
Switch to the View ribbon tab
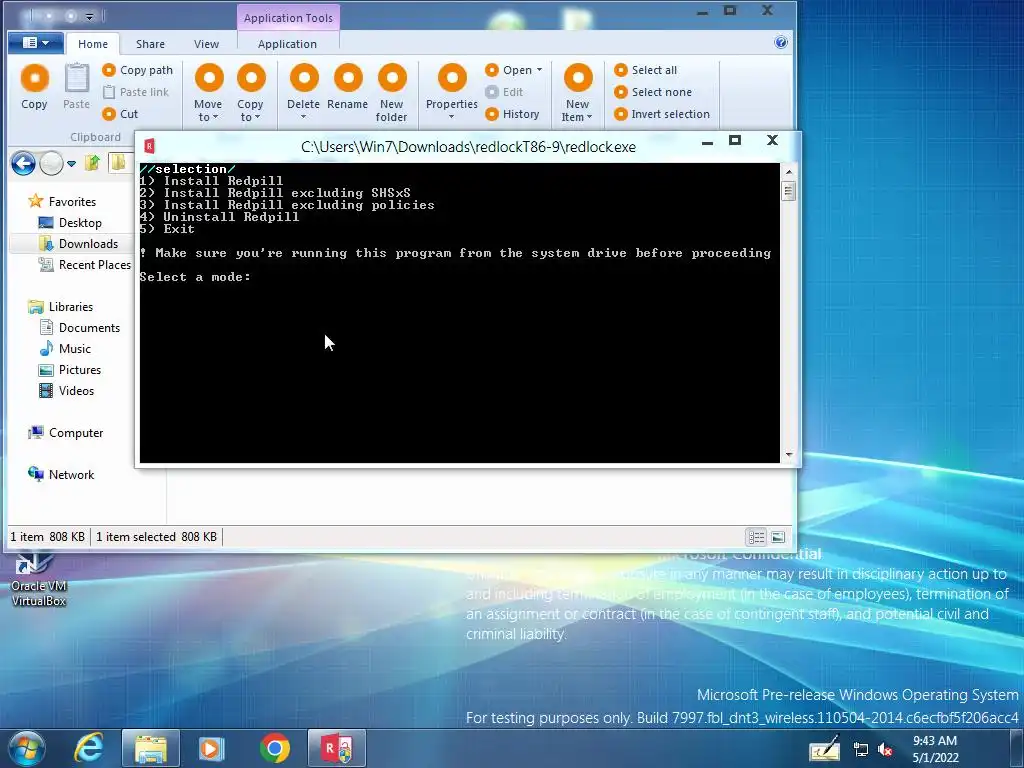pyautogui.click(x=206, y=44)
